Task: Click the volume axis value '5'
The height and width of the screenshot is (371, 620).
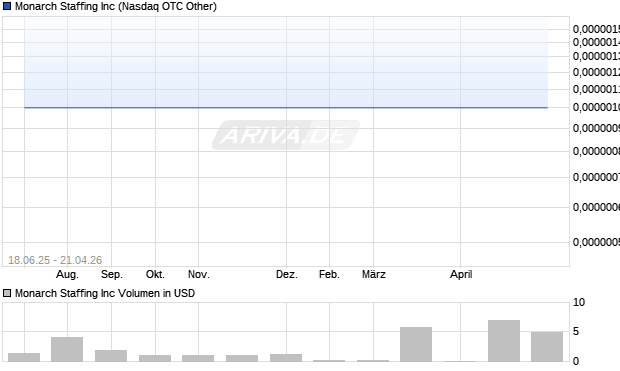Action: point(576,331)
